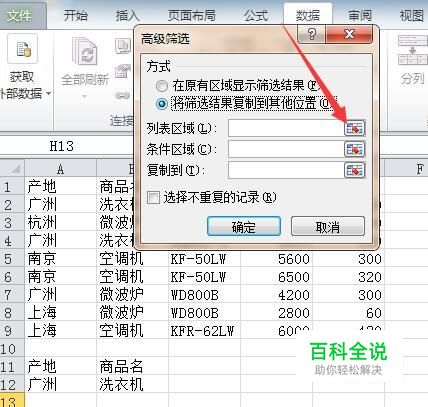Click the select-all corner of worksheet
This screenshot has height=407, width=428.
coord(12,169)
